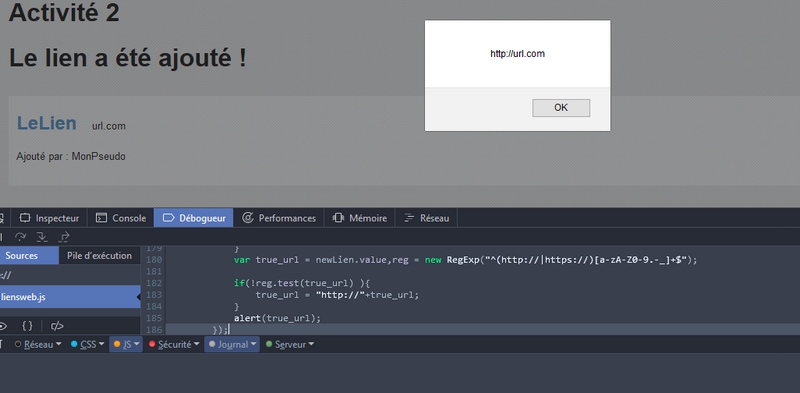
Task: Switch to the Console tab
Action: point(121,218)
